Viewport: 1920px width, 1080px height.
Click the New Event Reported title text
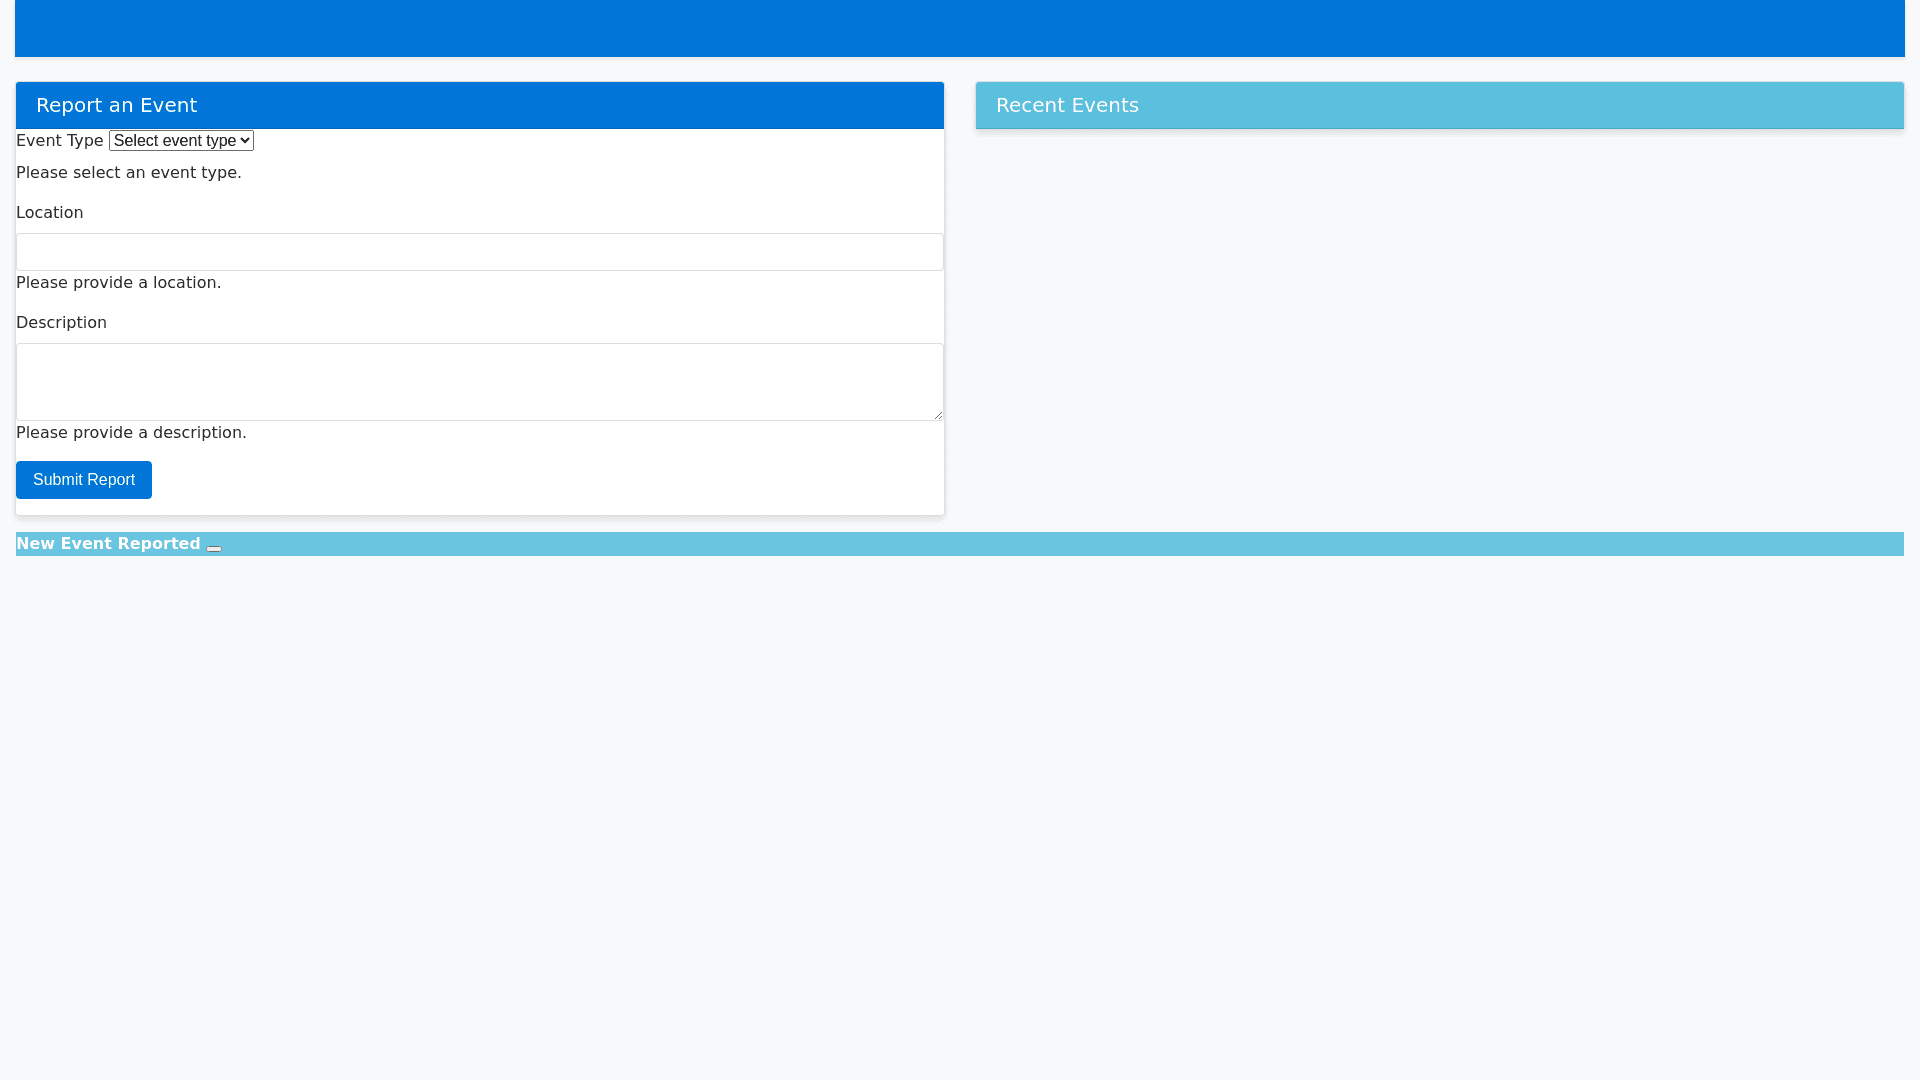(x=108, y=544)
